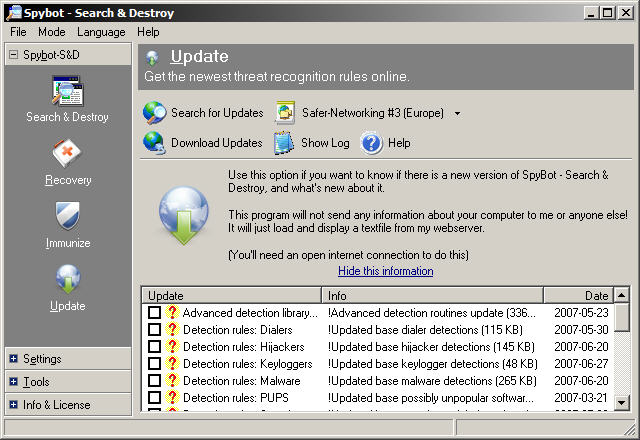This screenshot has width=640, height=440.
Task: Select the Updated base malware detections text
Action: point(432,380)
